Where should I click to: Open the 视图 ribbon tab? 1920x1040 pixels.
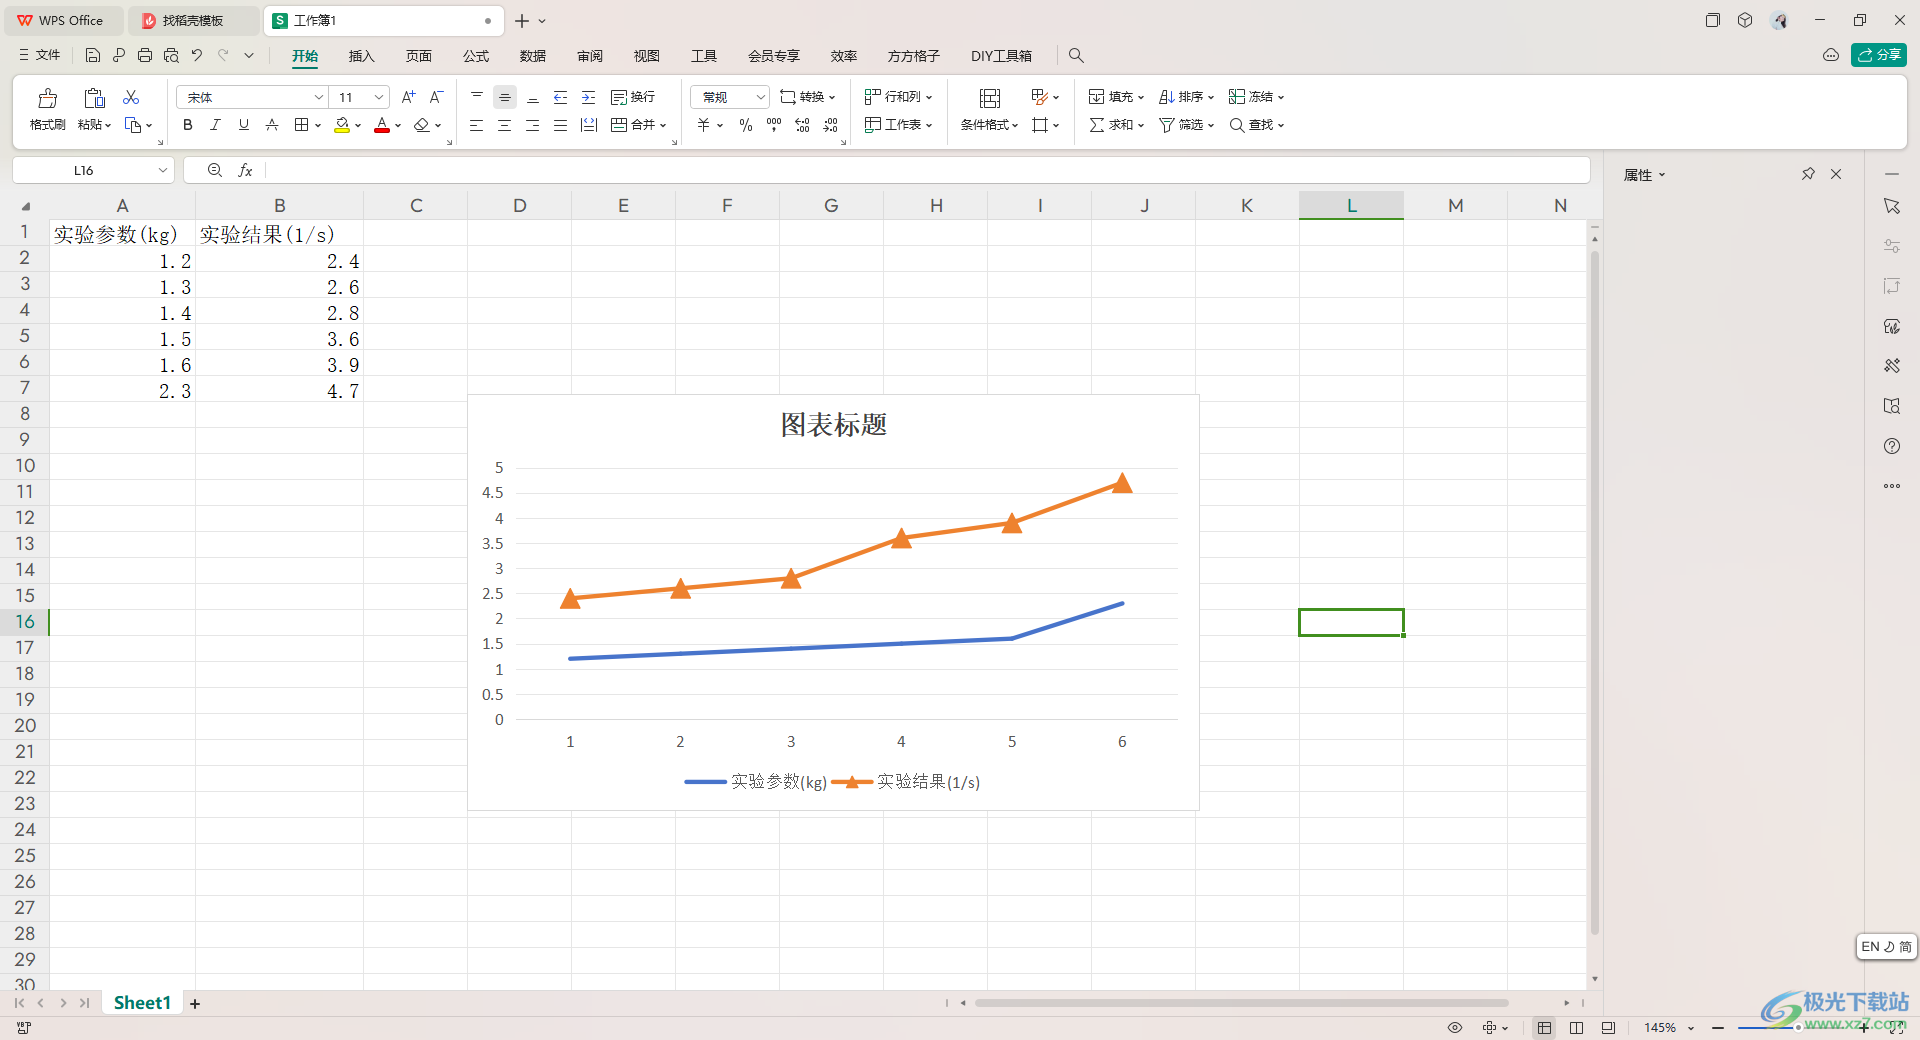click(x=647, y=56)
